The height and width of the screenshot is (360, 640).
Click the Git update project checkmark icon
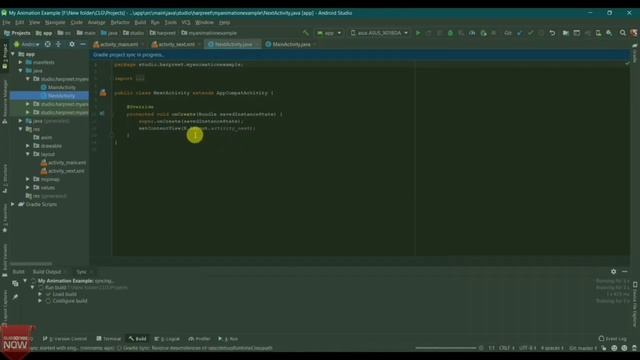520,33
